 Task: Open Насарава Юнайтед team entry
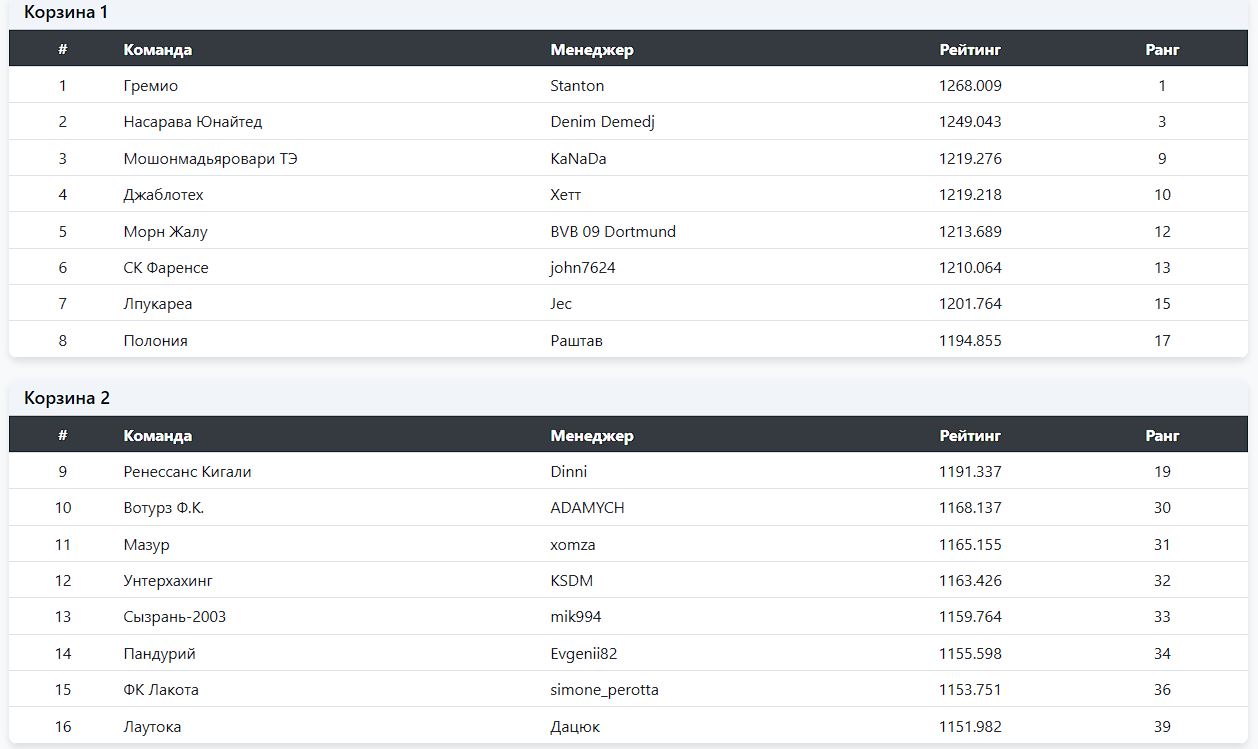(x=193, y=122)
